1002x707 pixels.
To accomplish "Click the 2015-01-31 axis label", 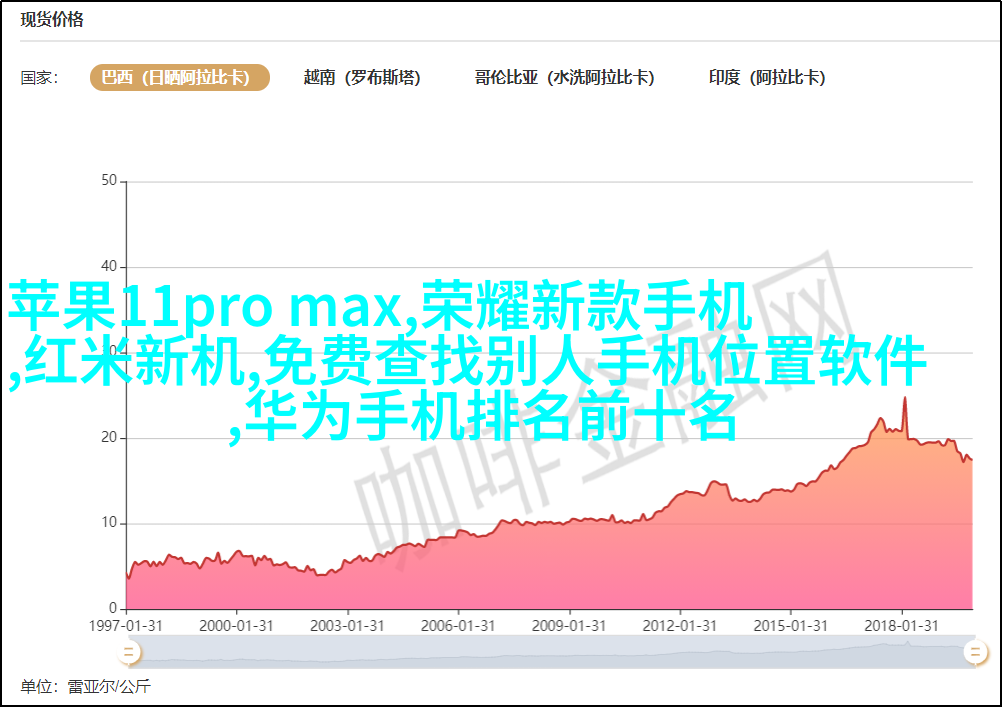I will 790,626.
